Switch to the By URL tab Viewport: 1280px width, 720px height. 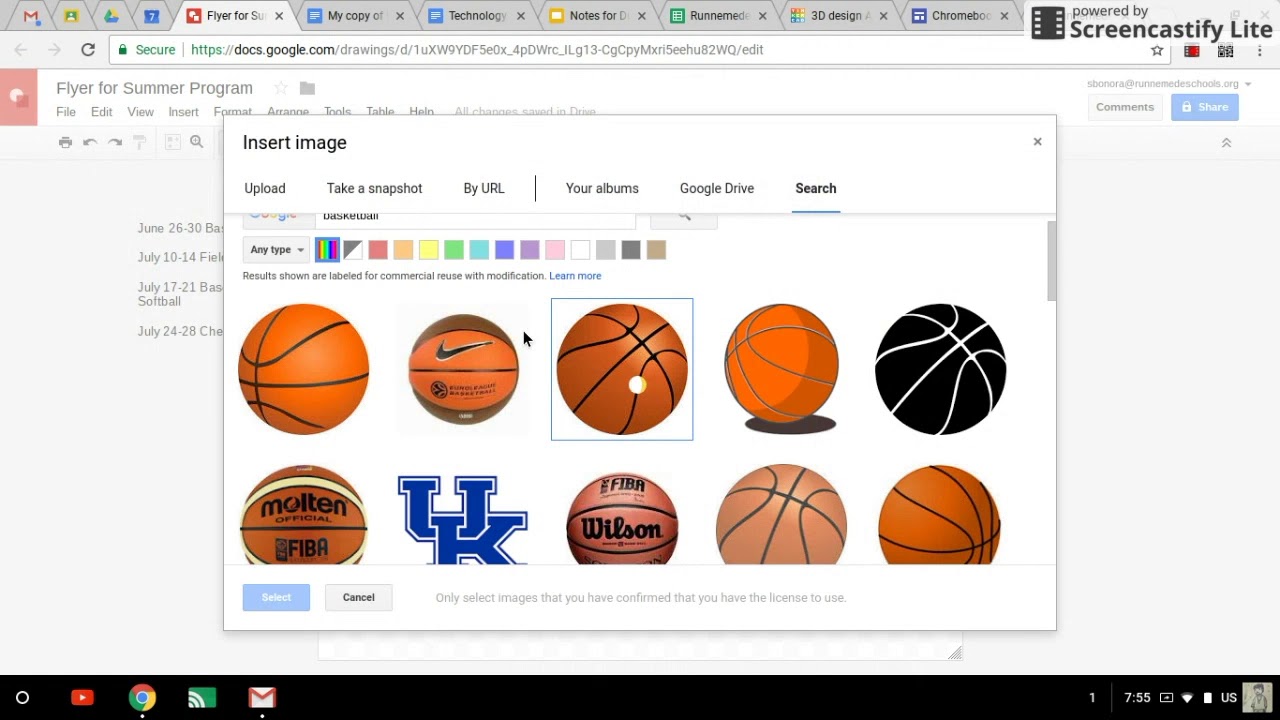(x=484, y=188)
